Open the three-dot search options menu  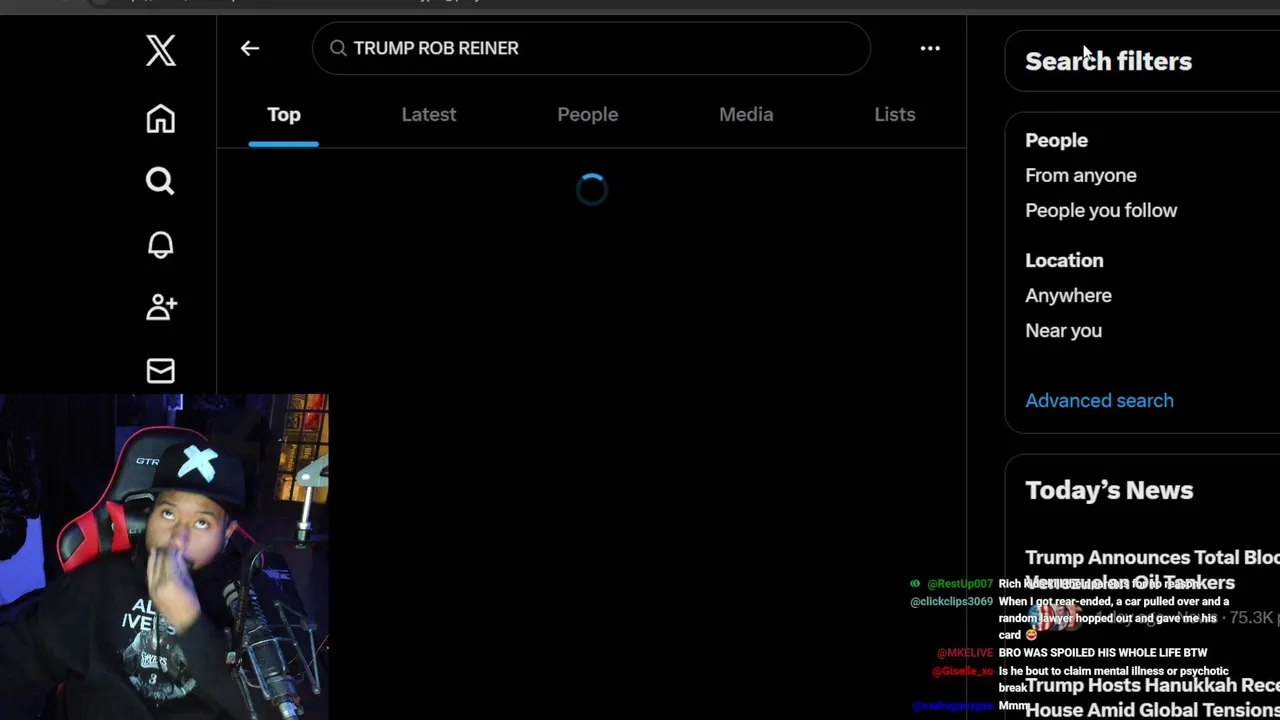[x=930, y=48]
